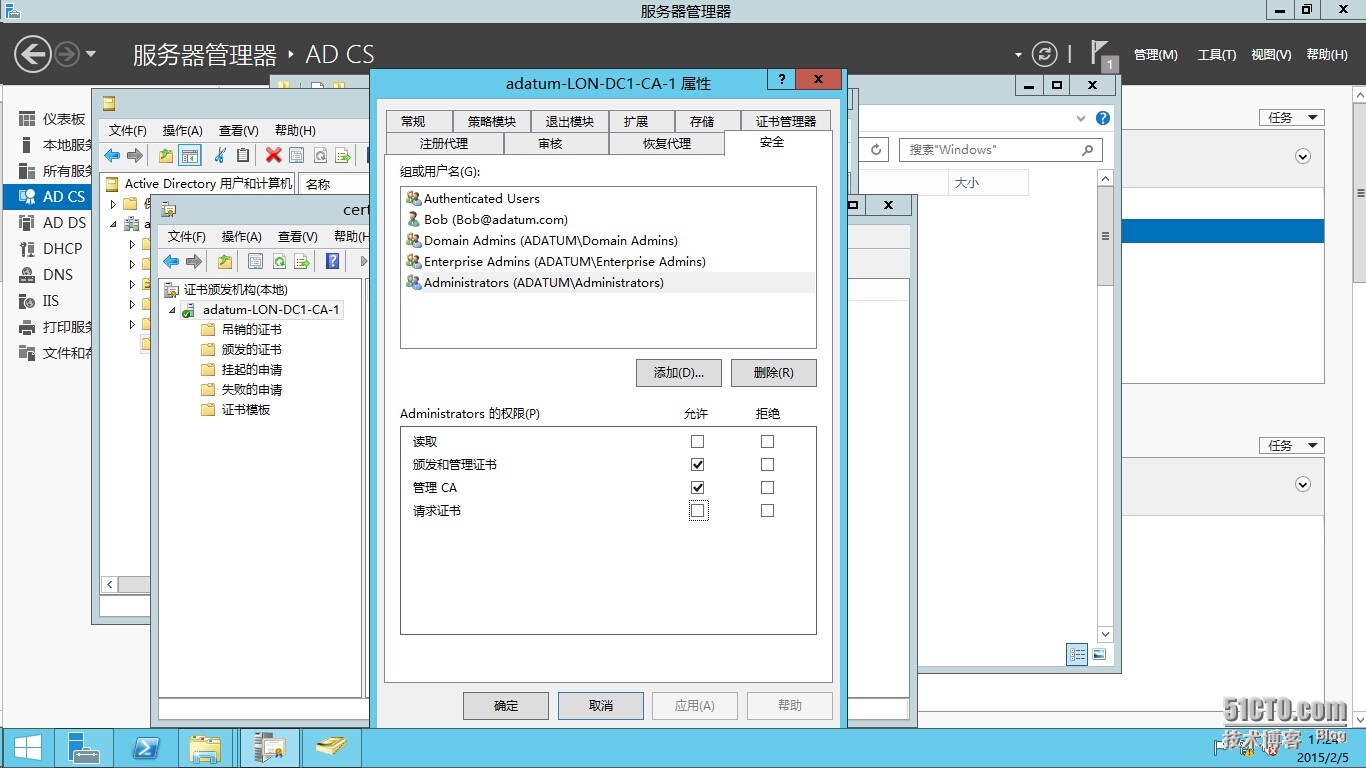This screenshot has height=768, width=1366.
Task: Check Allow for Request Certificates
Action: tap(697, 510)
